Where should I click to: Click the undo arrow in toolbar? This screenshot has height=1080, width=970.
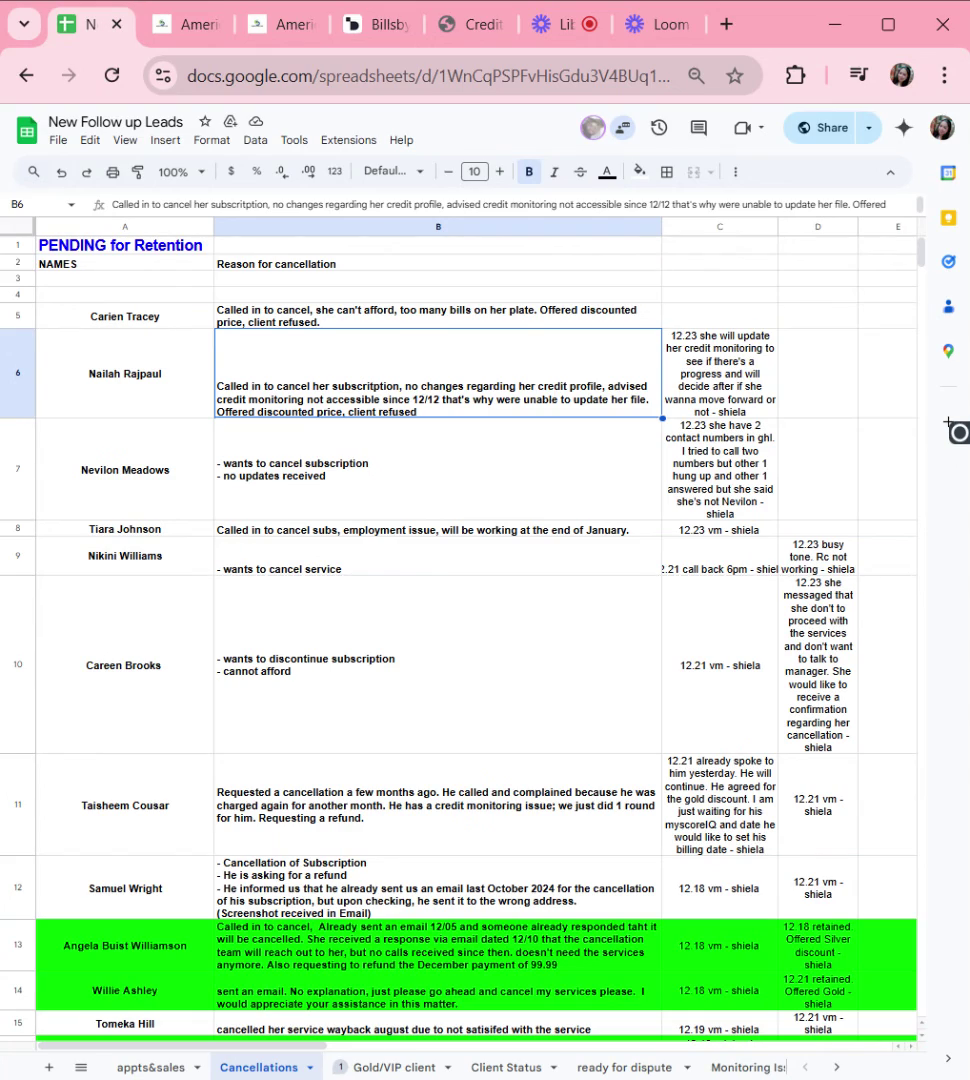(x=61, y=172)
